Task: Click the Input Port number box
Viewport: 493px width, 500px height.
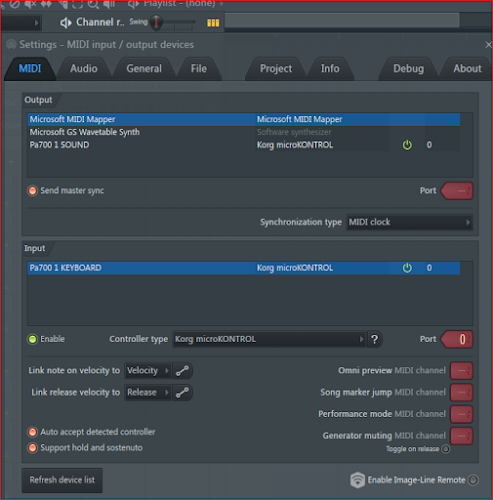Action: coord(457,339)
